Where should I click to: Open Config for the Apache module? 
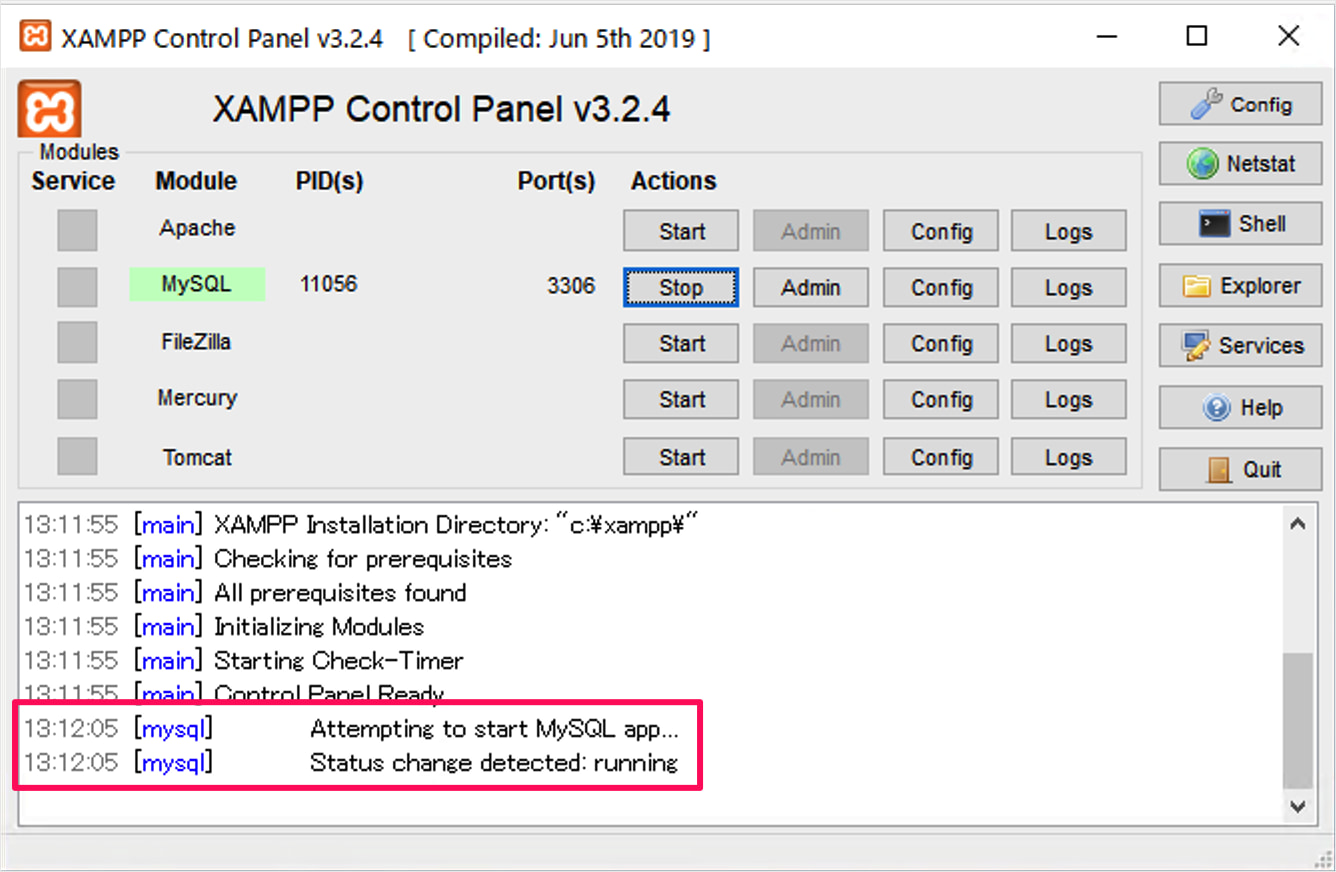click(x=940, y=230)
